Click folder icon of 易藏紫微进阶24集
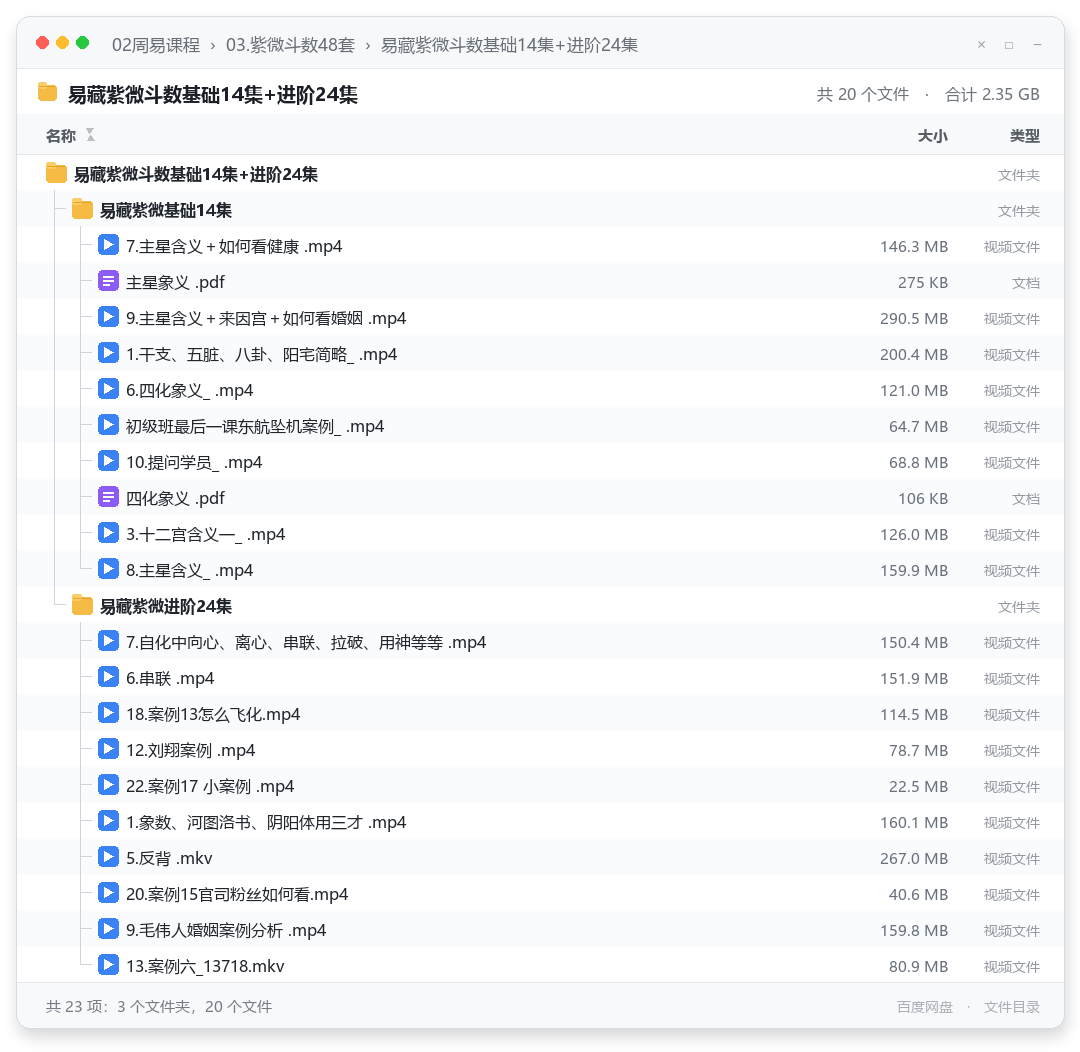Viewport: 1080px width, 1052px height. pos(82,605)
